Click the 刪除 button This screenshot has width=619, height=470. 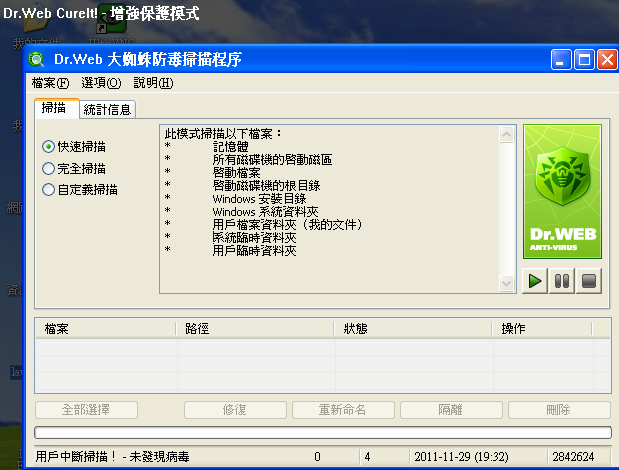click(559, 410)
